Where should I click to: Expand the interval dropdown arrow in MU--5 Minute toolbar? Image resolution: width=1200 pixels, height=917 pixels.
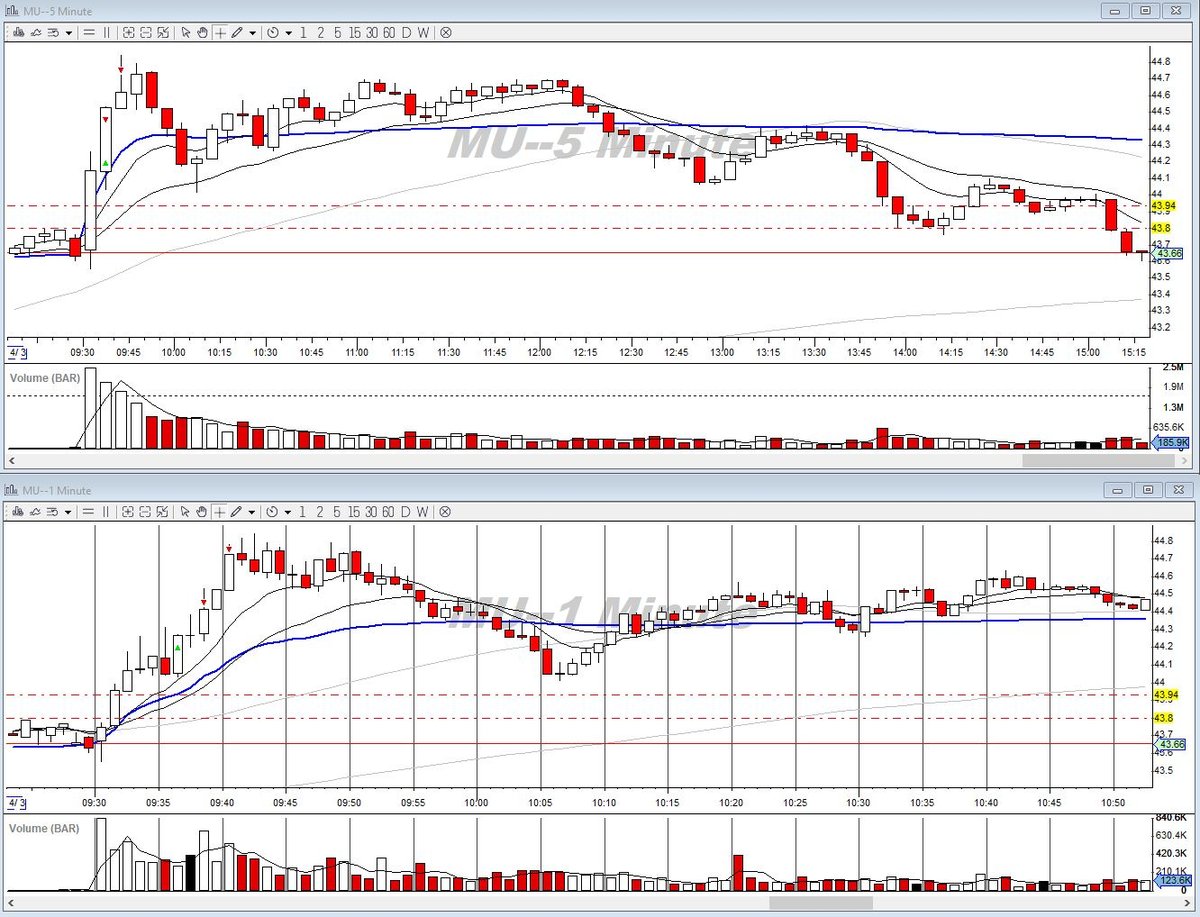pyautogui.click(x=288, y=33)
